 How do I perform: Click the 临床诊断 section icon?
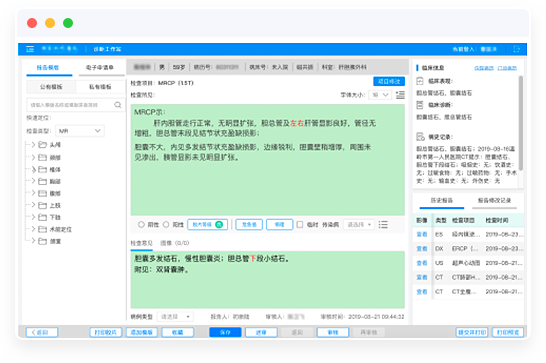point(420,105)
